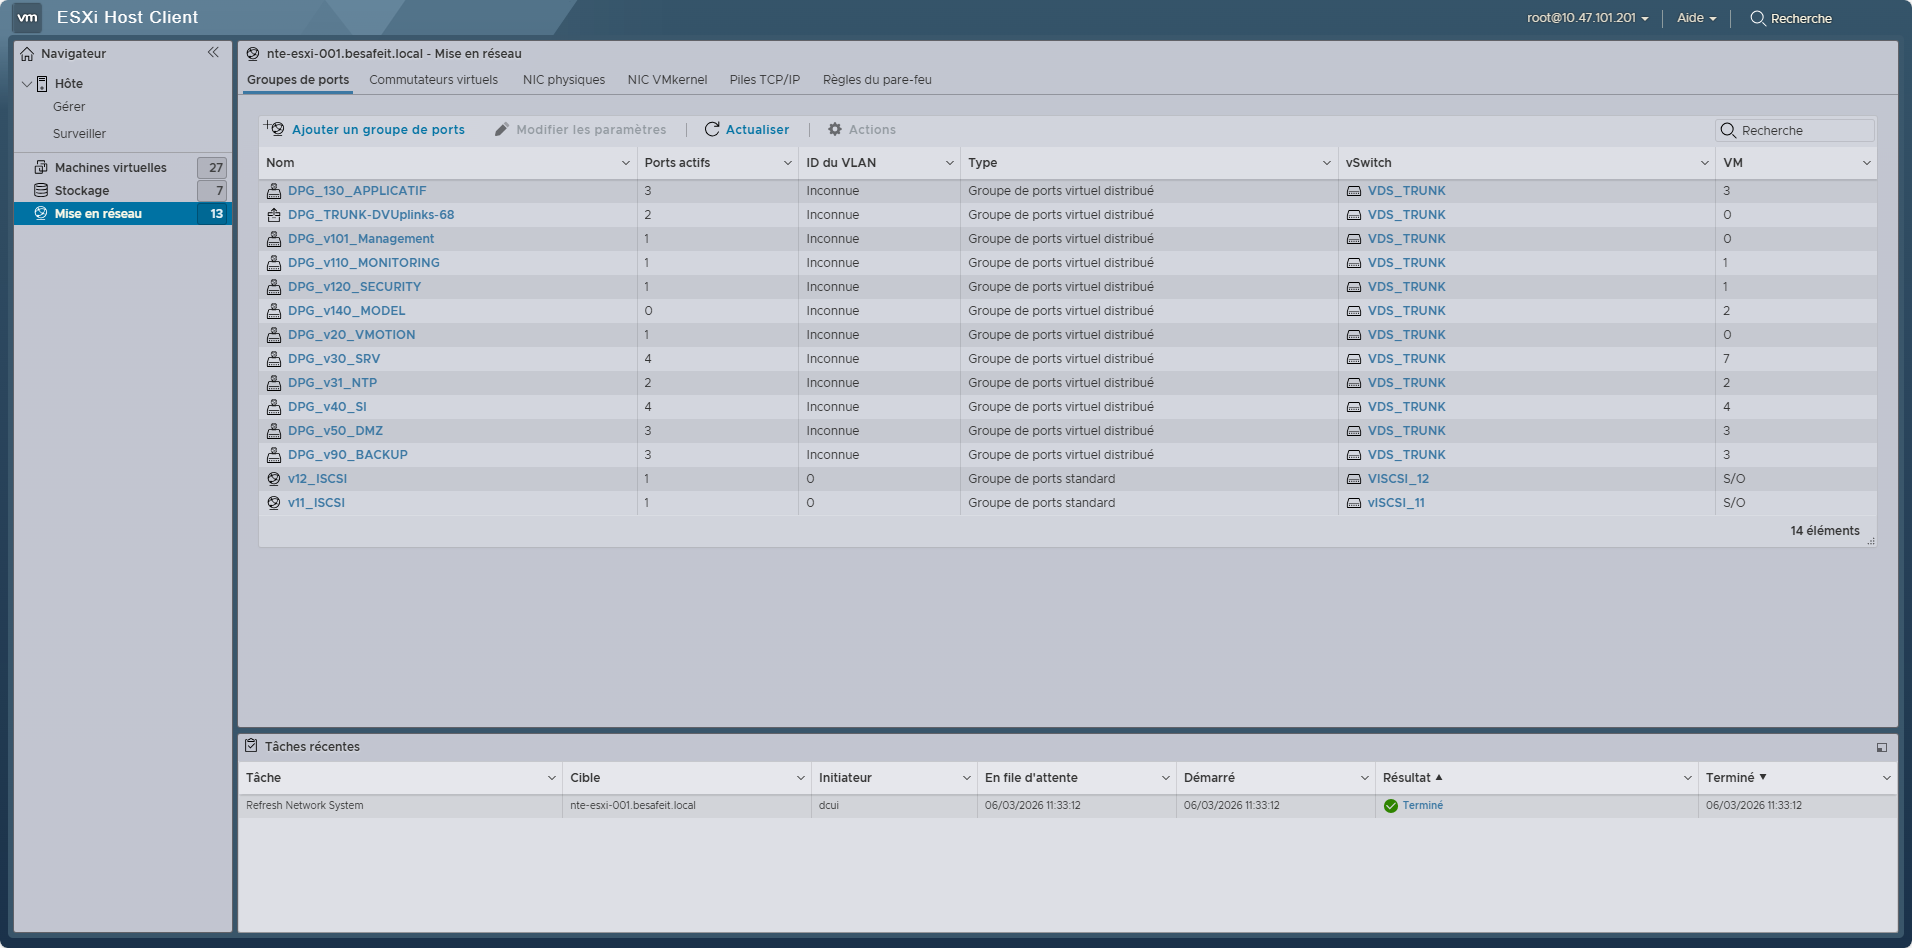Select the Stockage sidebar icon
Viewport: 1912px width, 948px height.
[41, 190]
